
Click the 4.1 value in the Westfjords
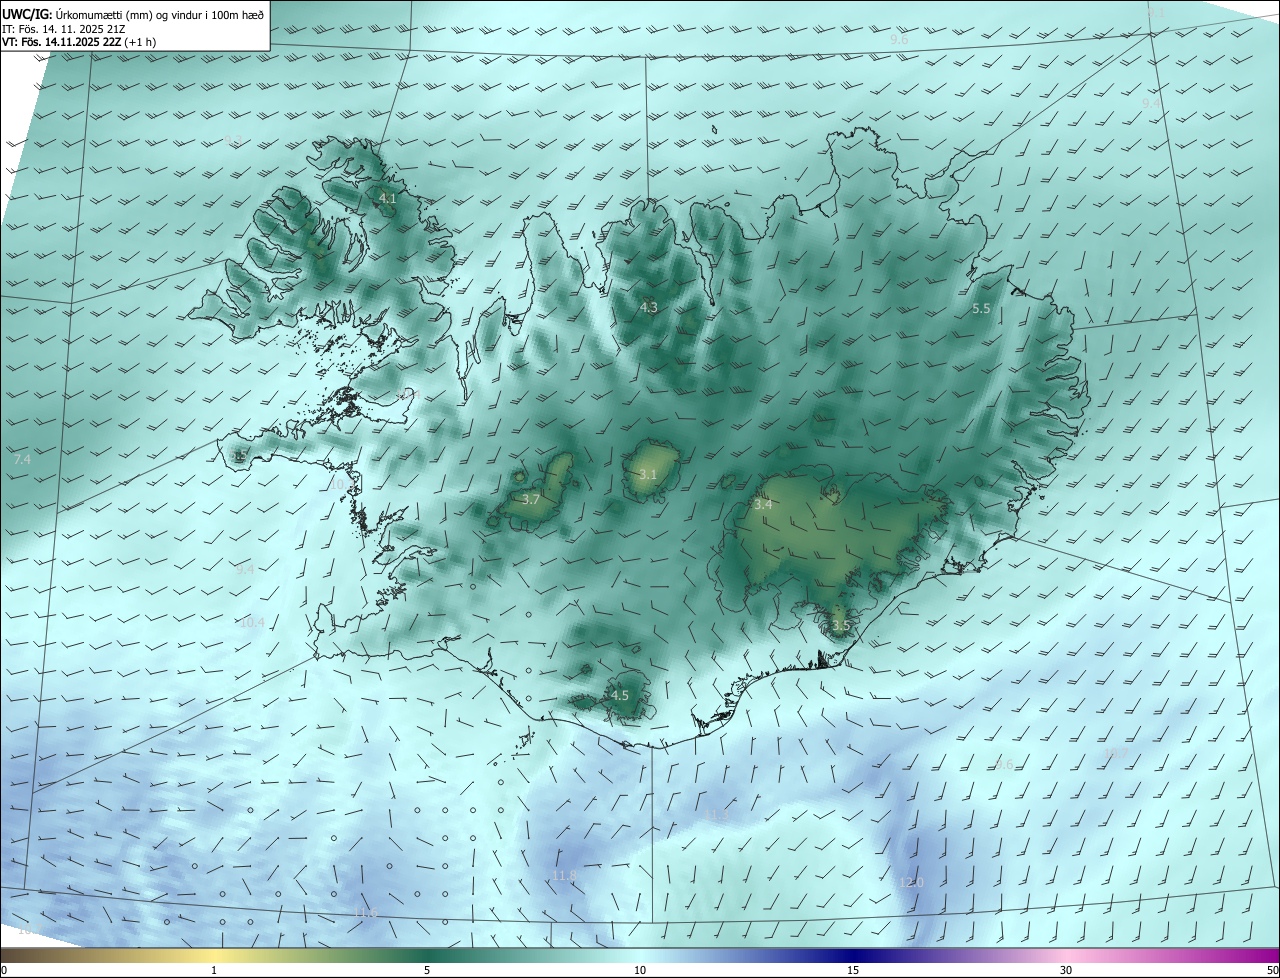coord(387,199)
